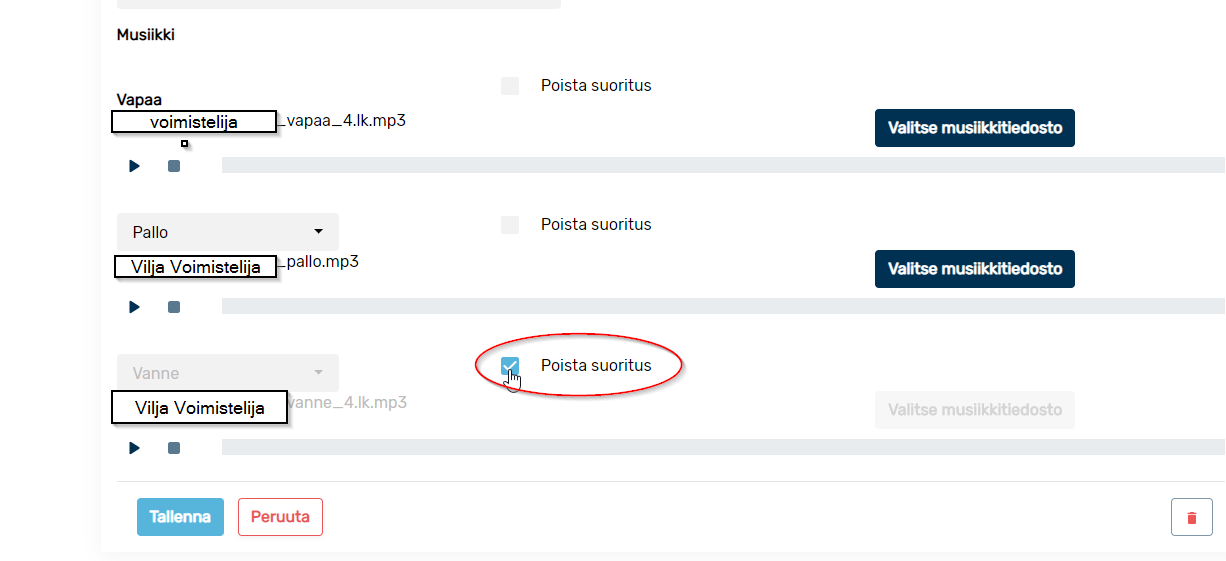The height and width of the screenshot is (561, 1226).
Task: Play the Pallo mp3 track
Action: pos(134,307)
